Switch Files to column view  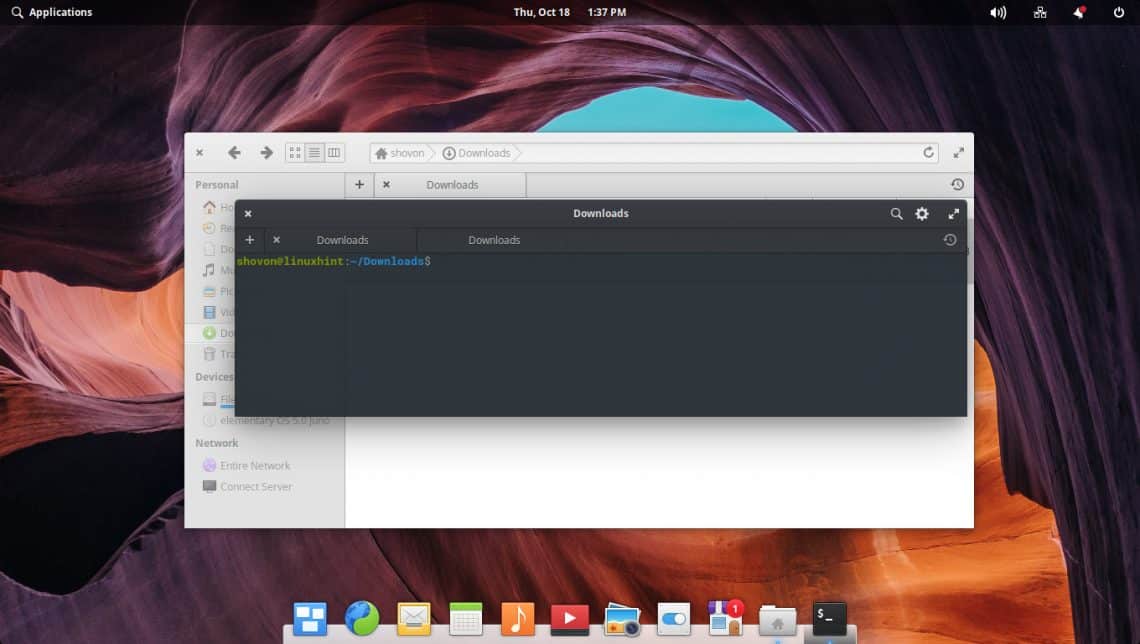[334, 153]
